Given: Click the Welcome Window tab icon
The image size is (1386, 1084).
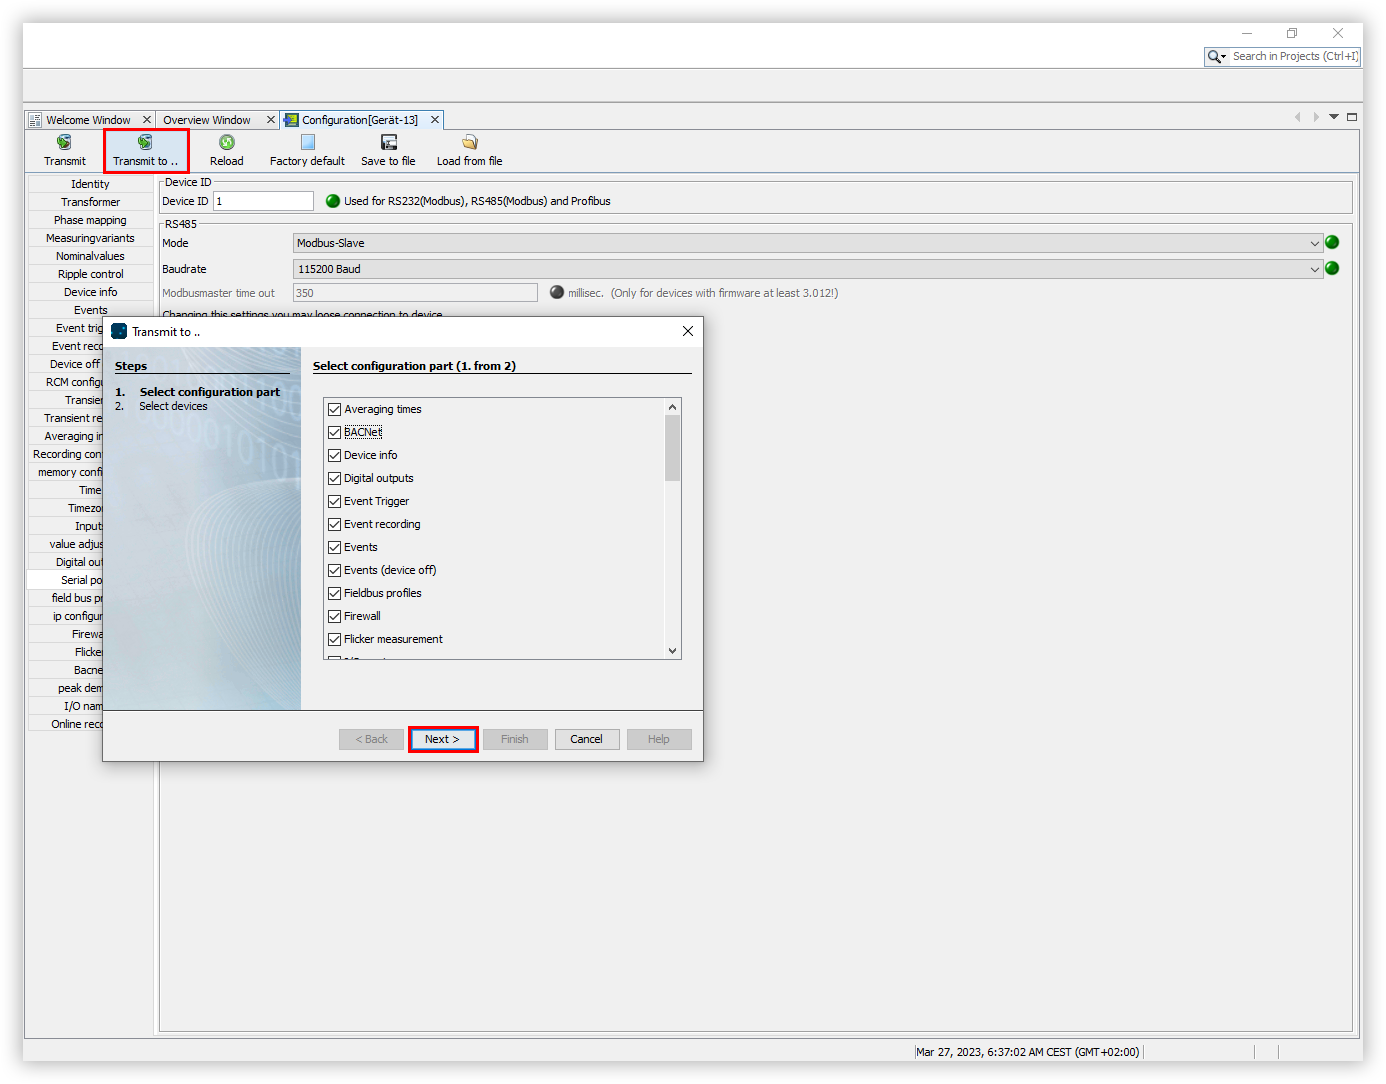Looking at the screenshot, I should click(35, 119).
